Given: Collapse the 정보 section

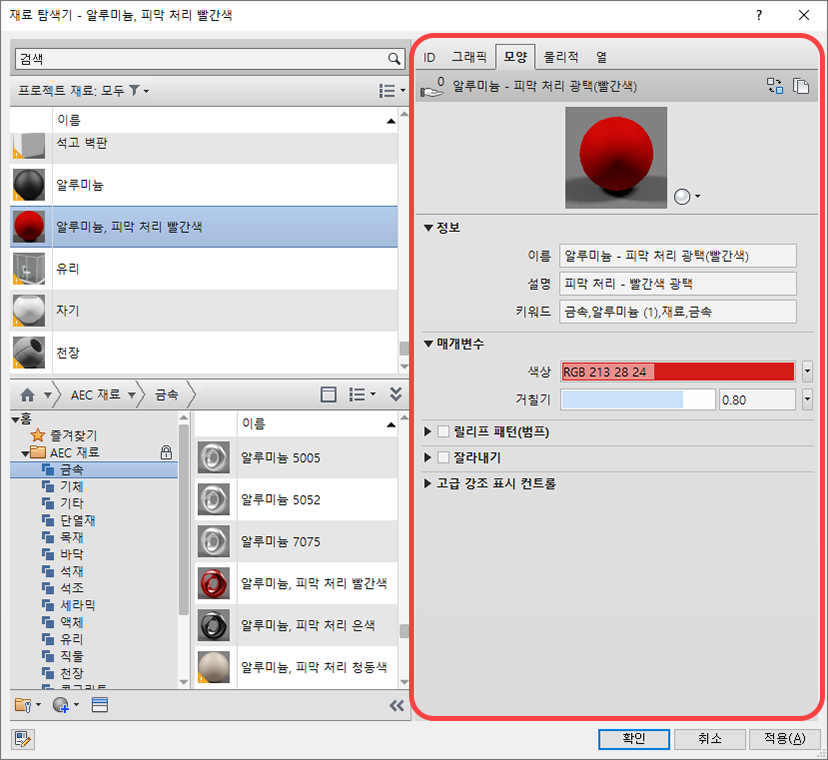Looking at the screenshot, I should (428, 228).
